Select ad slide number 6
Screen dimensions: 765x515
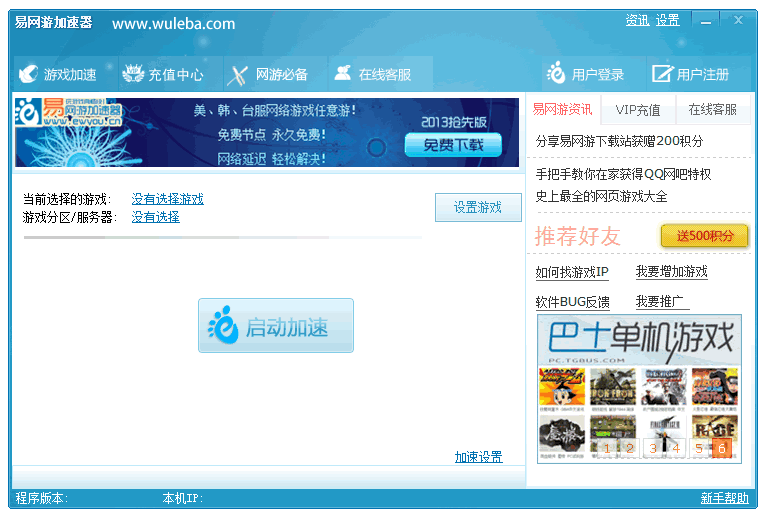722,448
